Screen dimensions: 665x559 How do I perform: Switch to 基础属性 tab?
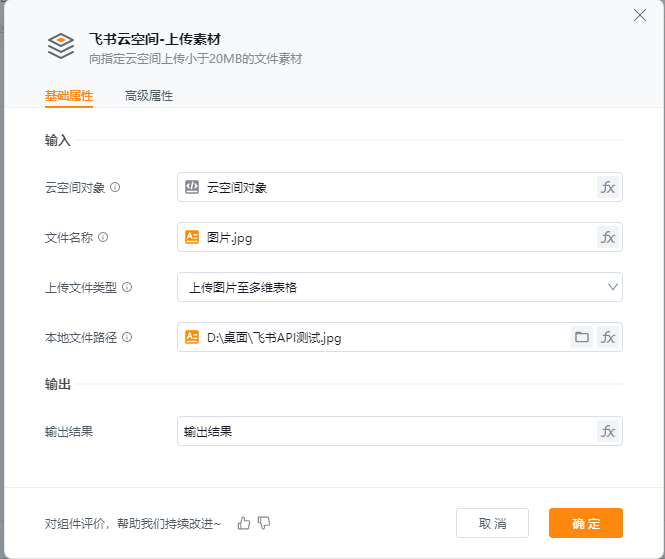click(x=69, y=96)
